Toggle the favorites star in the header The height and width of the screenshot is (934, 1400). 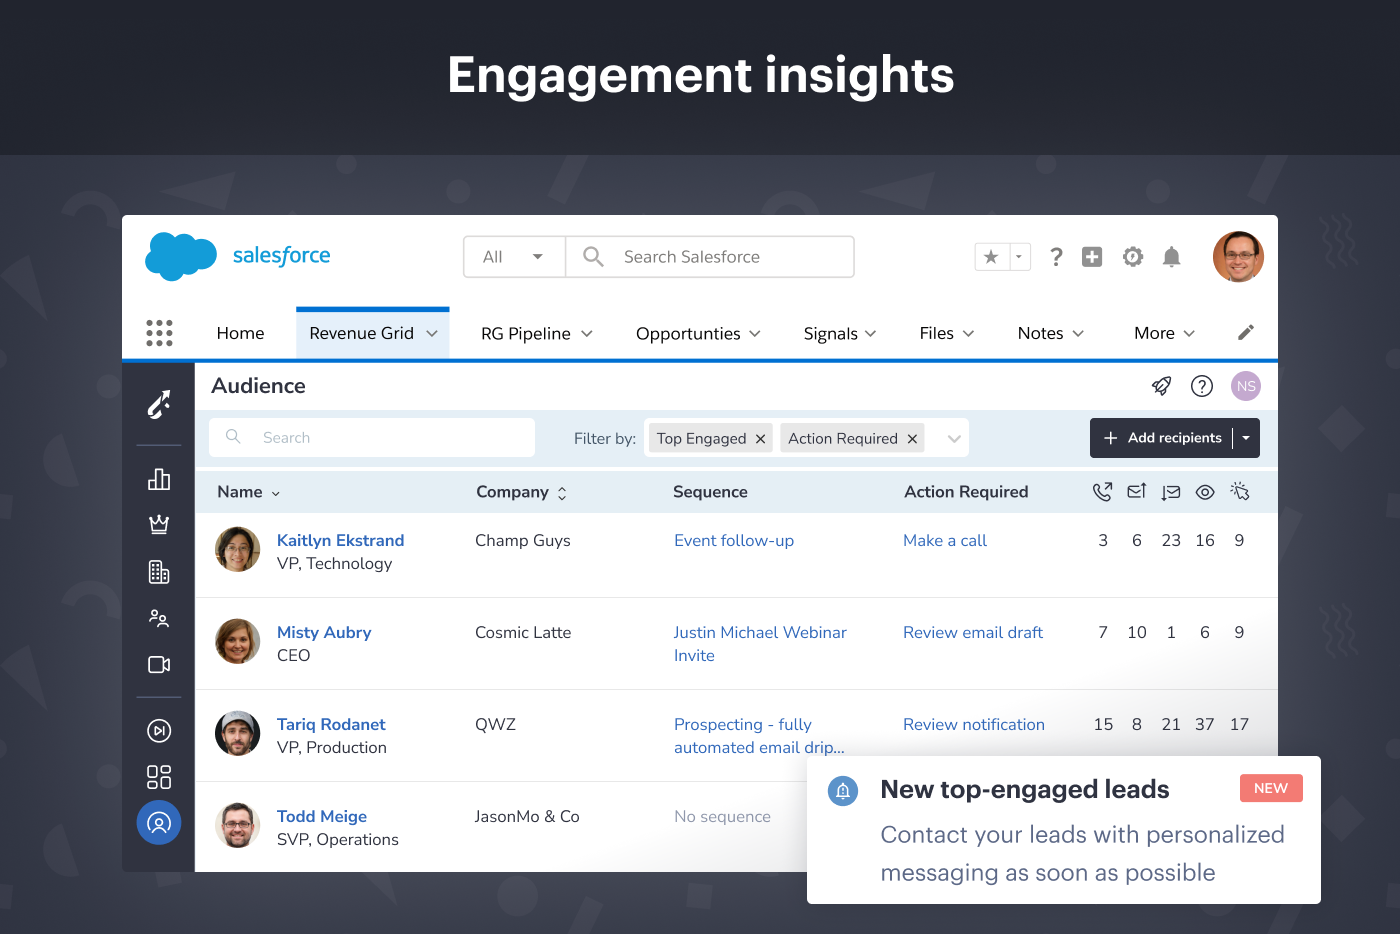click(990, 257)
